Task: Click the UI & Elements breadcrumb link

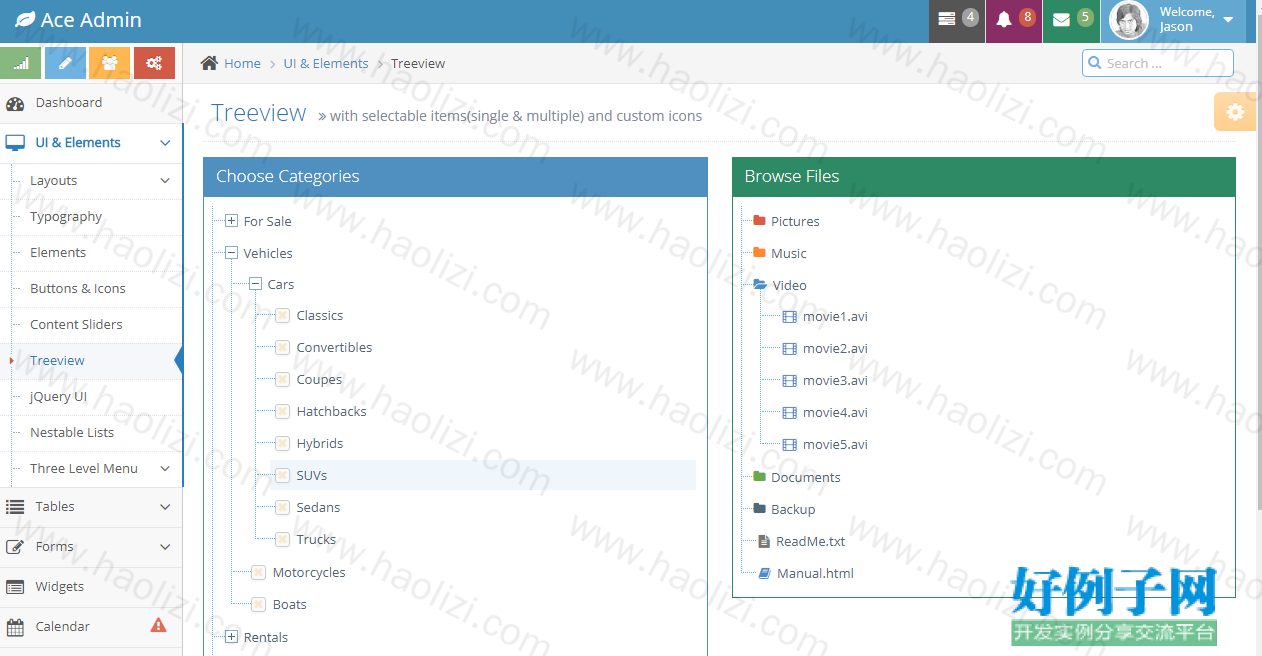Action: [x=326, y=63]
